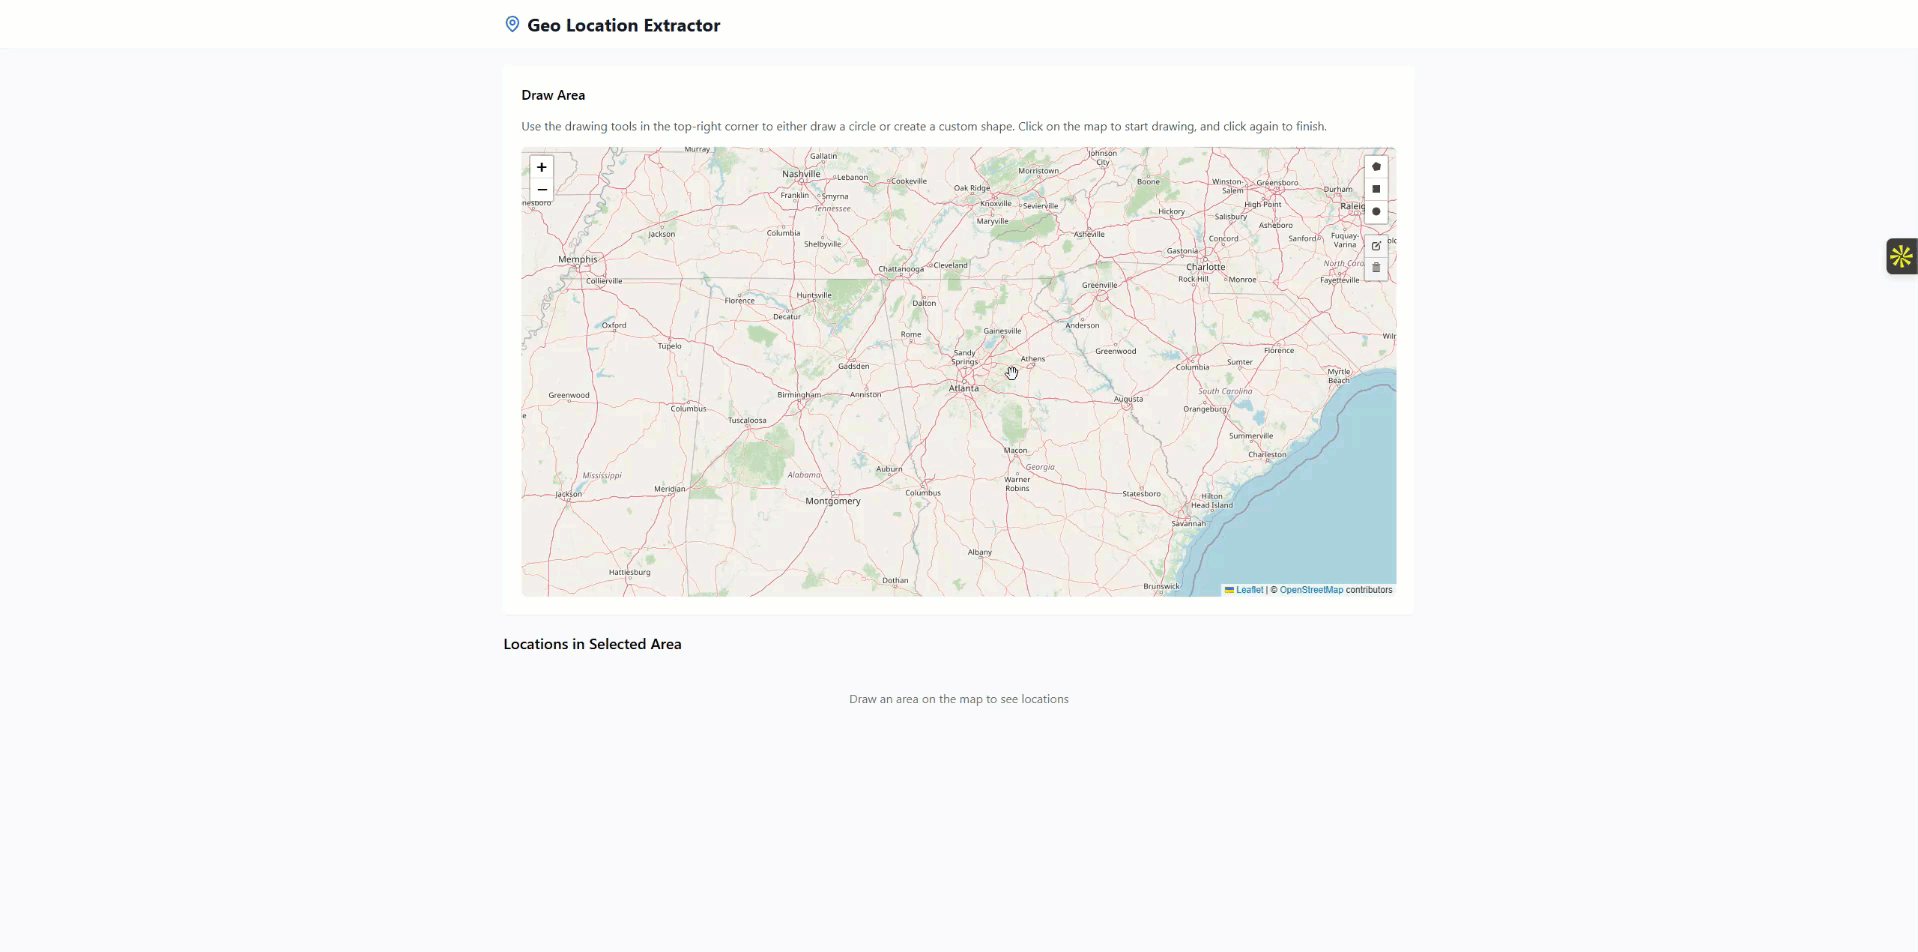Click the delete layers trash icon
The width and height of the screenshot is (1918, 952).
click(x=1376, y=268)
